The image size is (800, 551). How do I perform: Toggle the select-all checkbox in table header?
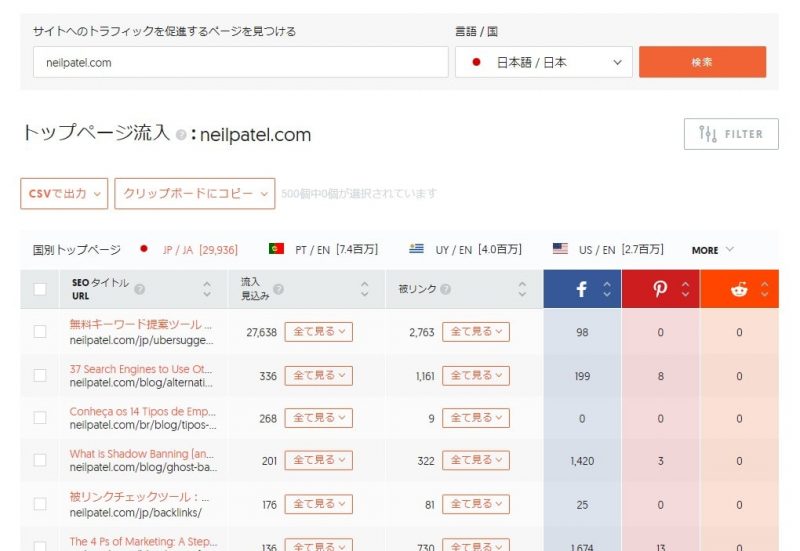40,289
